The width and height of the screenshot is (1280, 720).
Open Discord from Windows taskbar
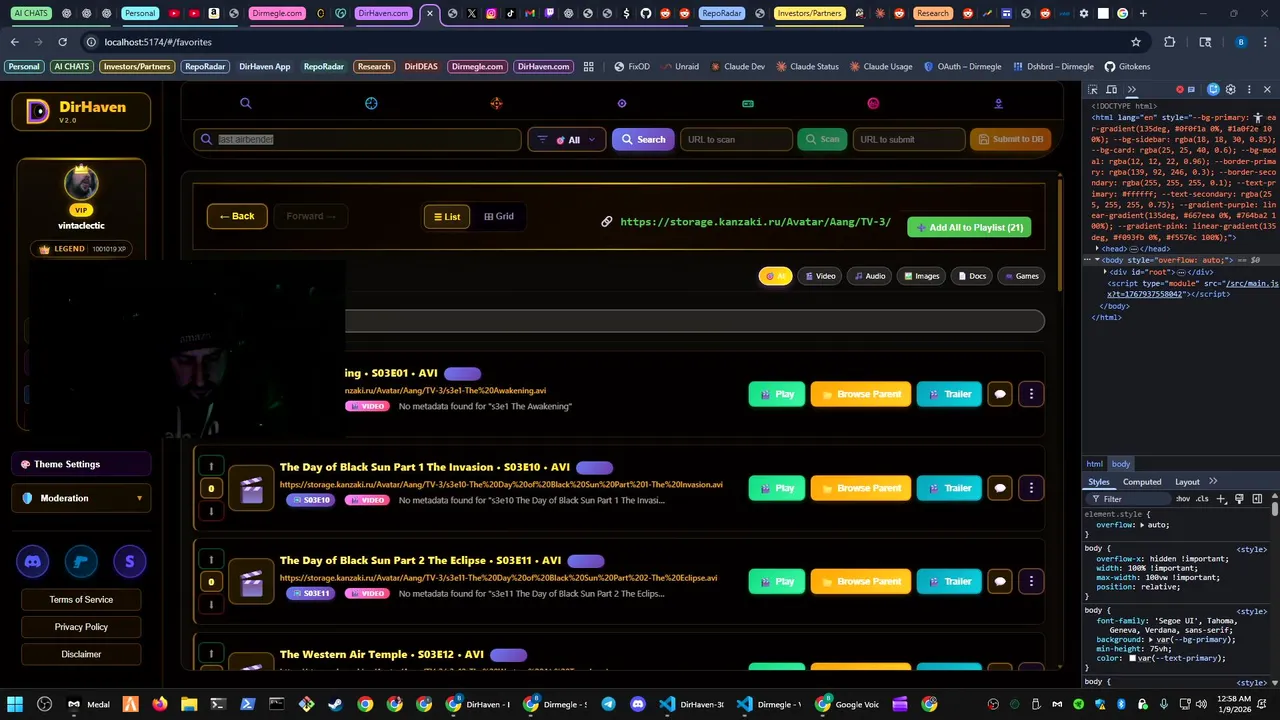point(638,704)
